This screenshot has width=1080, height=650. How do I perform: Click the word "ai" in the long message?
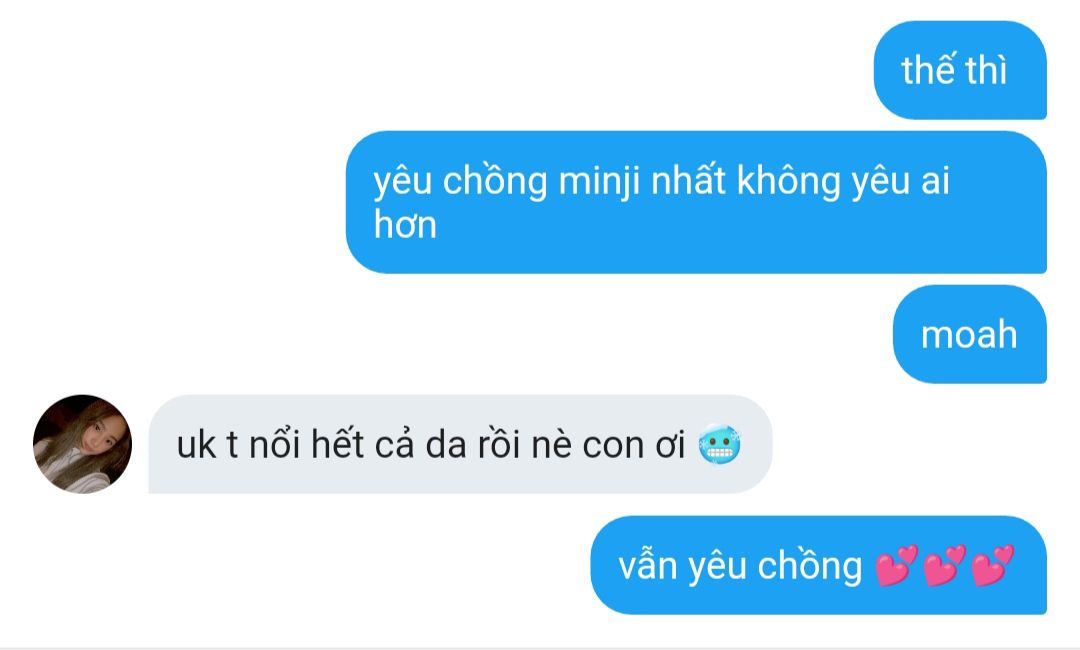pos(935,181)
